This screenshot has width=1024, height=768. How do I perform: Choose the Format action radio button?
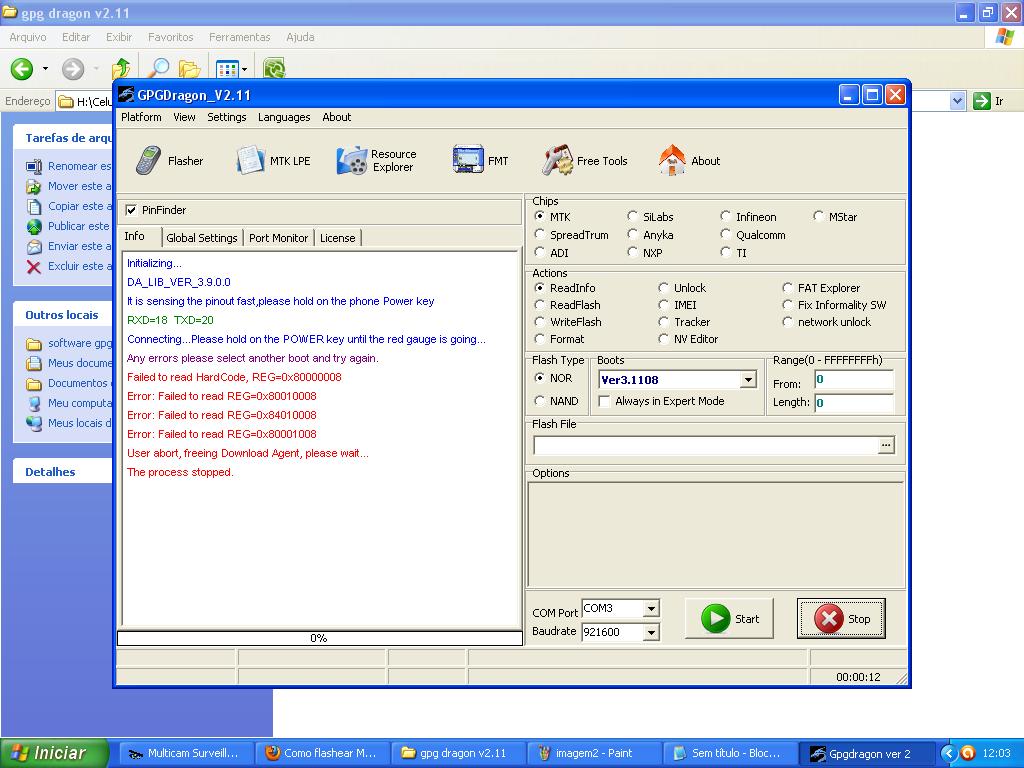[539, 339]
